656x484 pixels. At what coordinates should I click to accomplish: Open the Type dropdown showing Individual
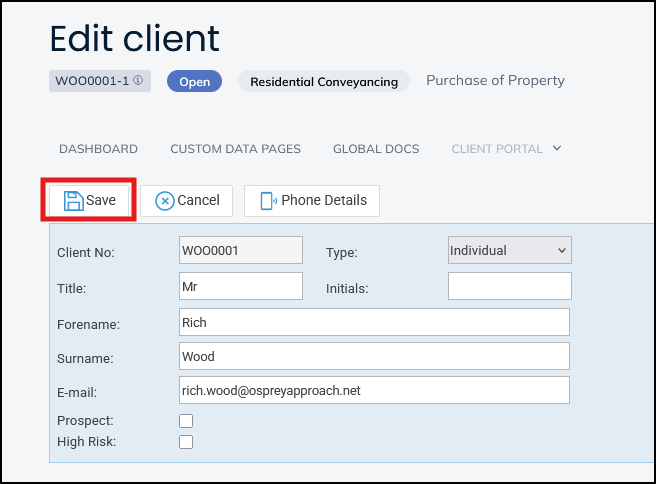coord(509,250)
